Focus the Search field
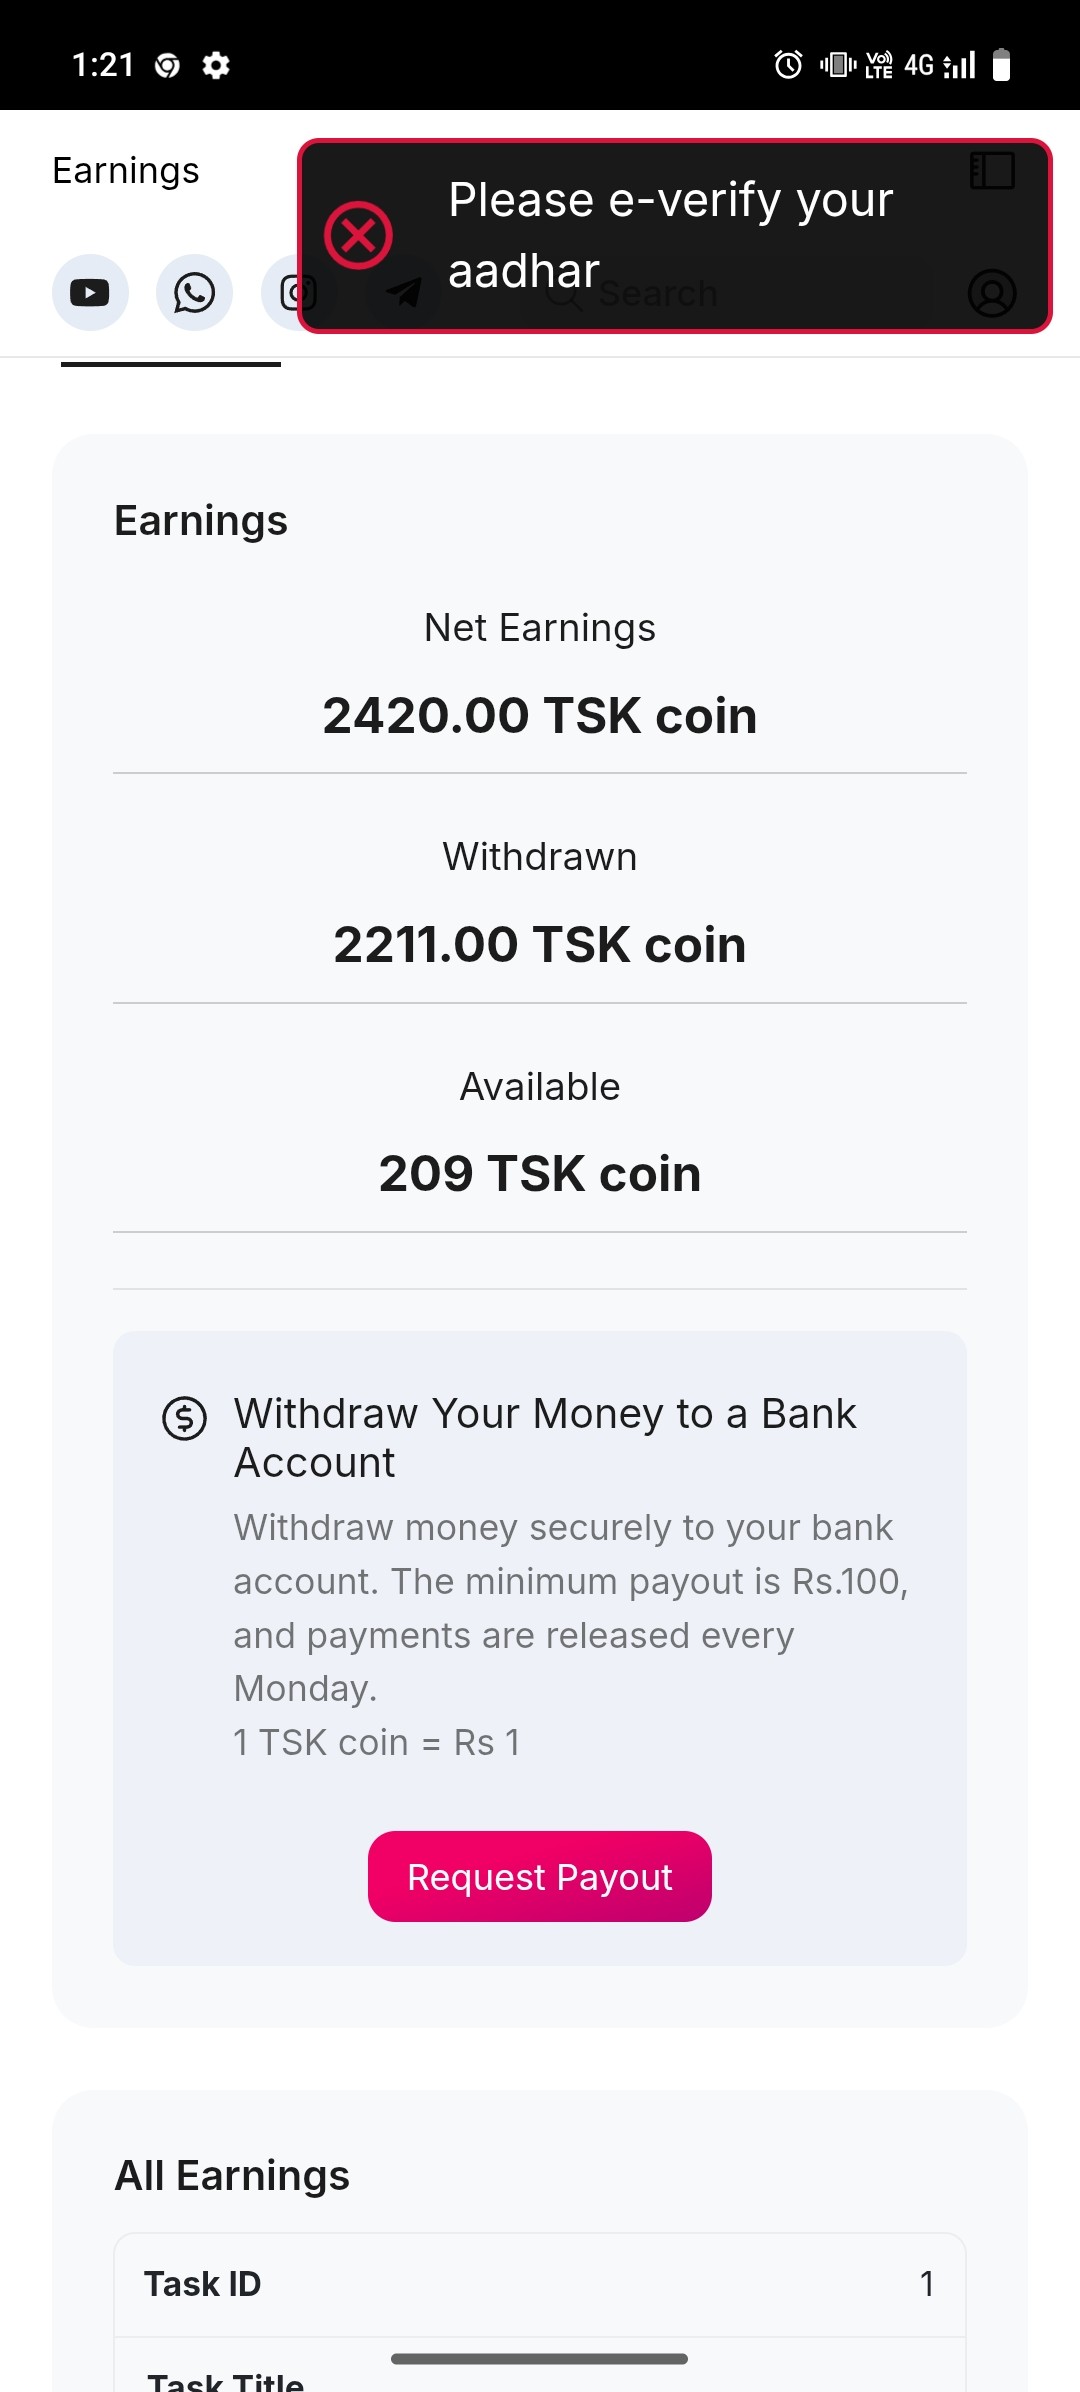This screenshot has width=1080, height=2392. (700, 294)
